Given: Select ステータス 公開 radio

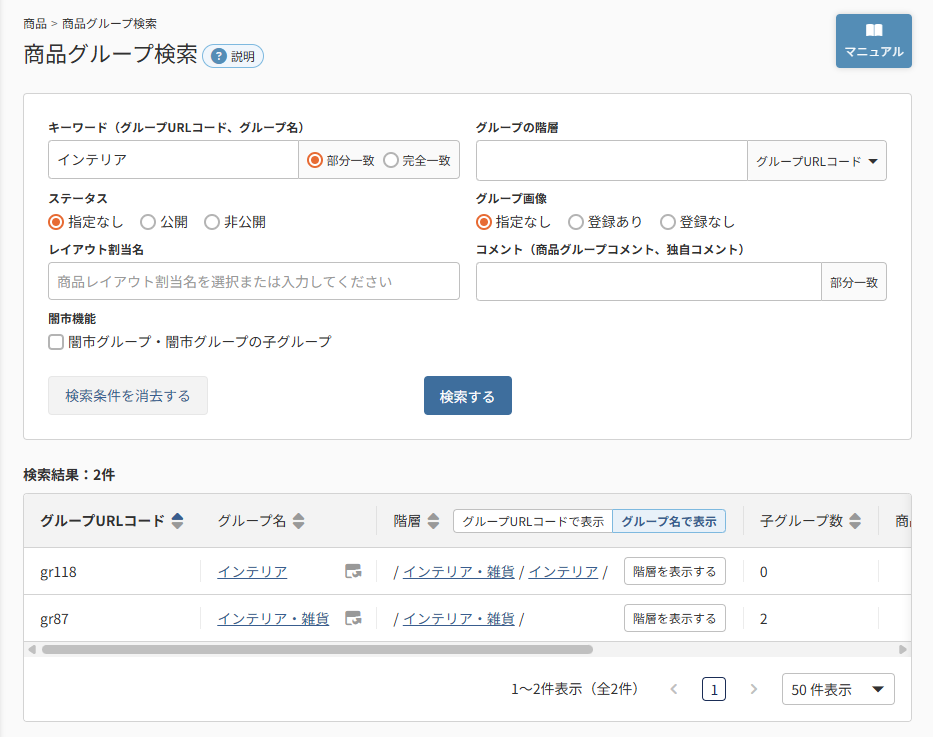Looking at the screenshot, I should click(x=148, y=222).
